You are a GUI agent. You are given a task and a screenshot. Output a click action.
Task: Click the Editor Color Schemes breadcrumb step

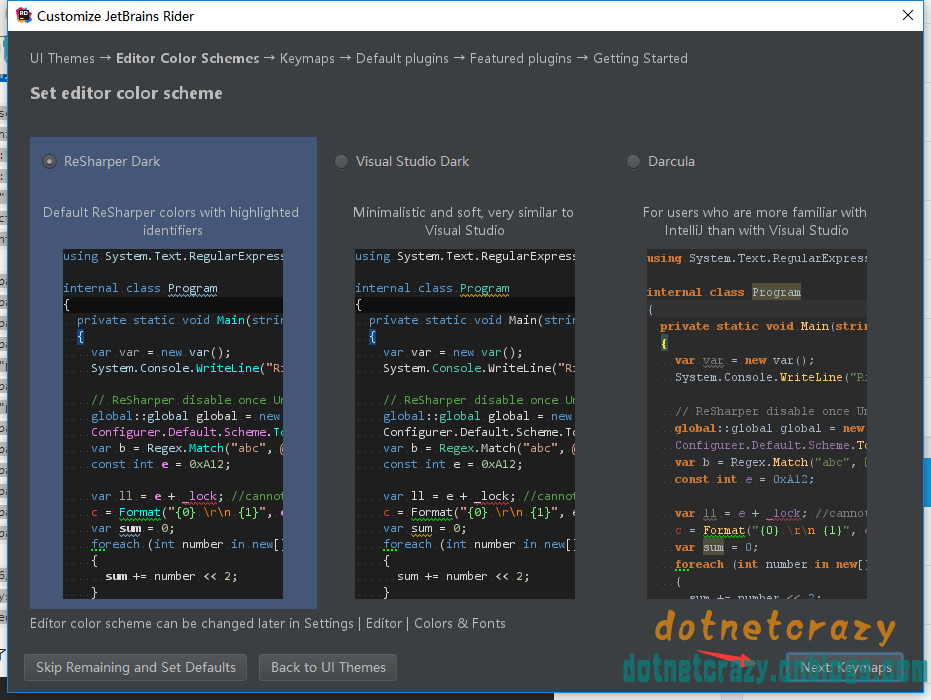188,58
